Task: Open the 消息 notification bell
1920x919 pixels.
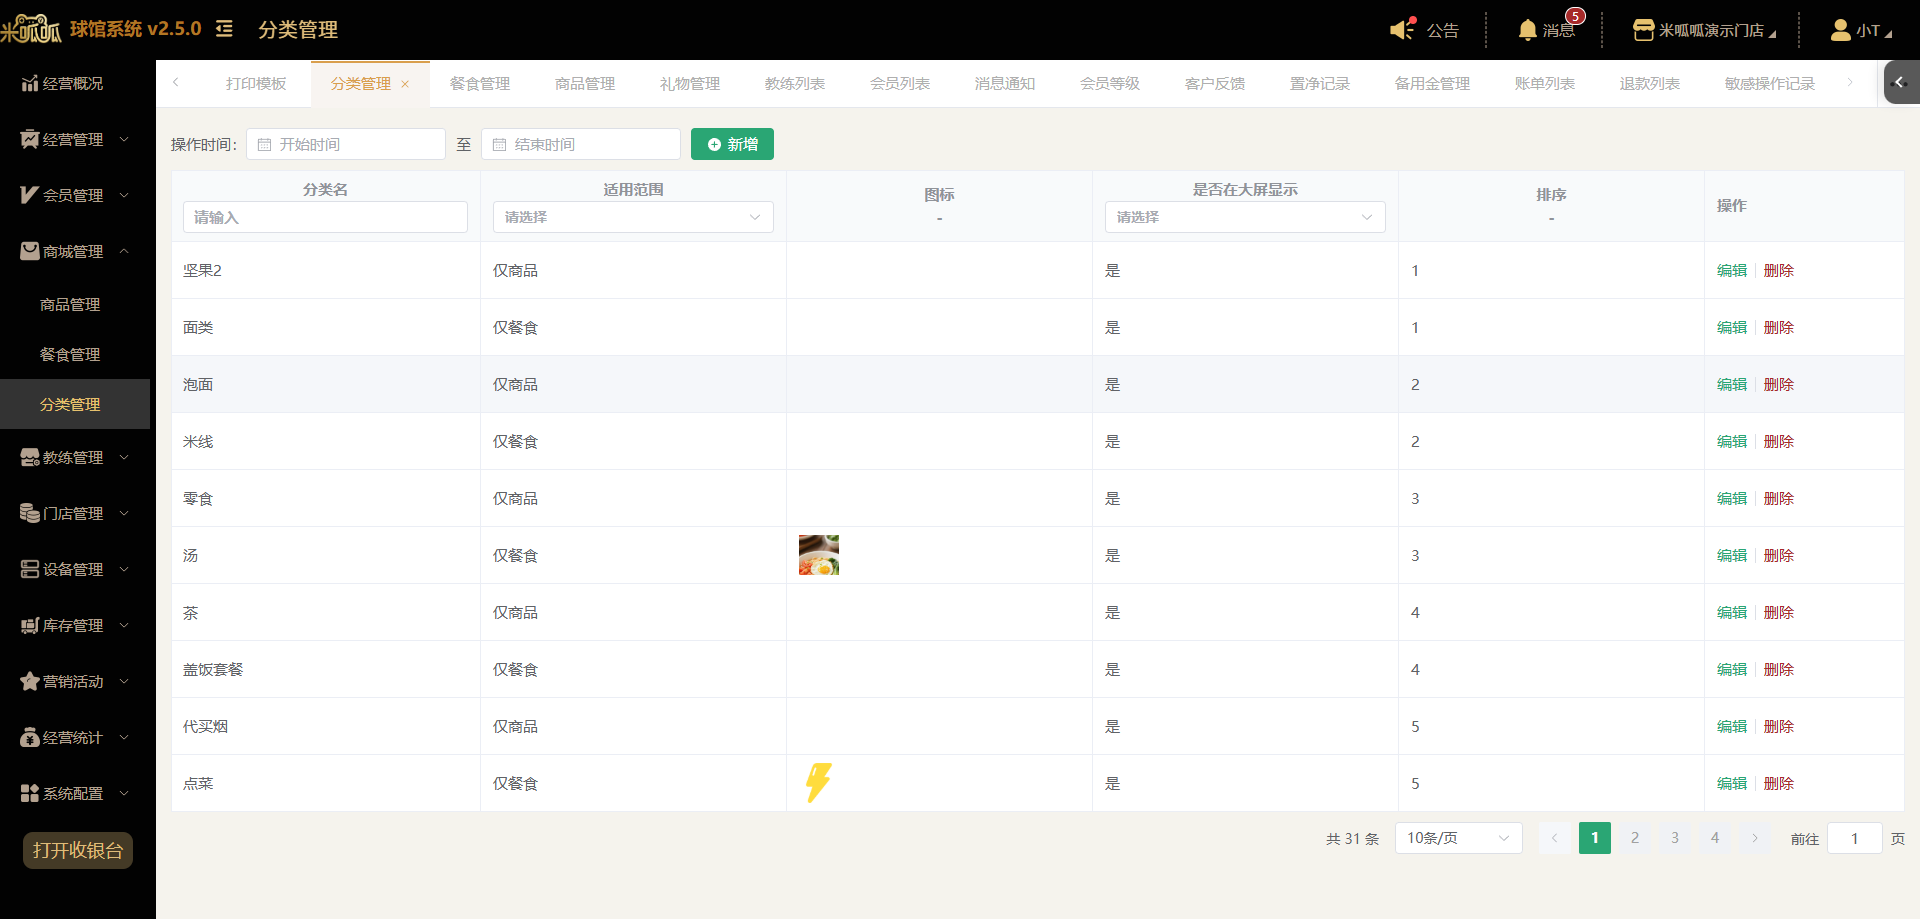Action: pos(1527,30)
